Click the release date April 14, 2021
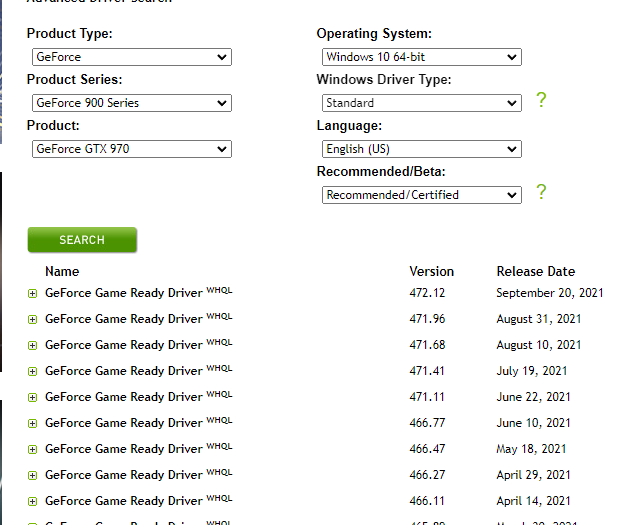Image resolution: width=628 pixels, height=525 pixels. tap(533, 501)
